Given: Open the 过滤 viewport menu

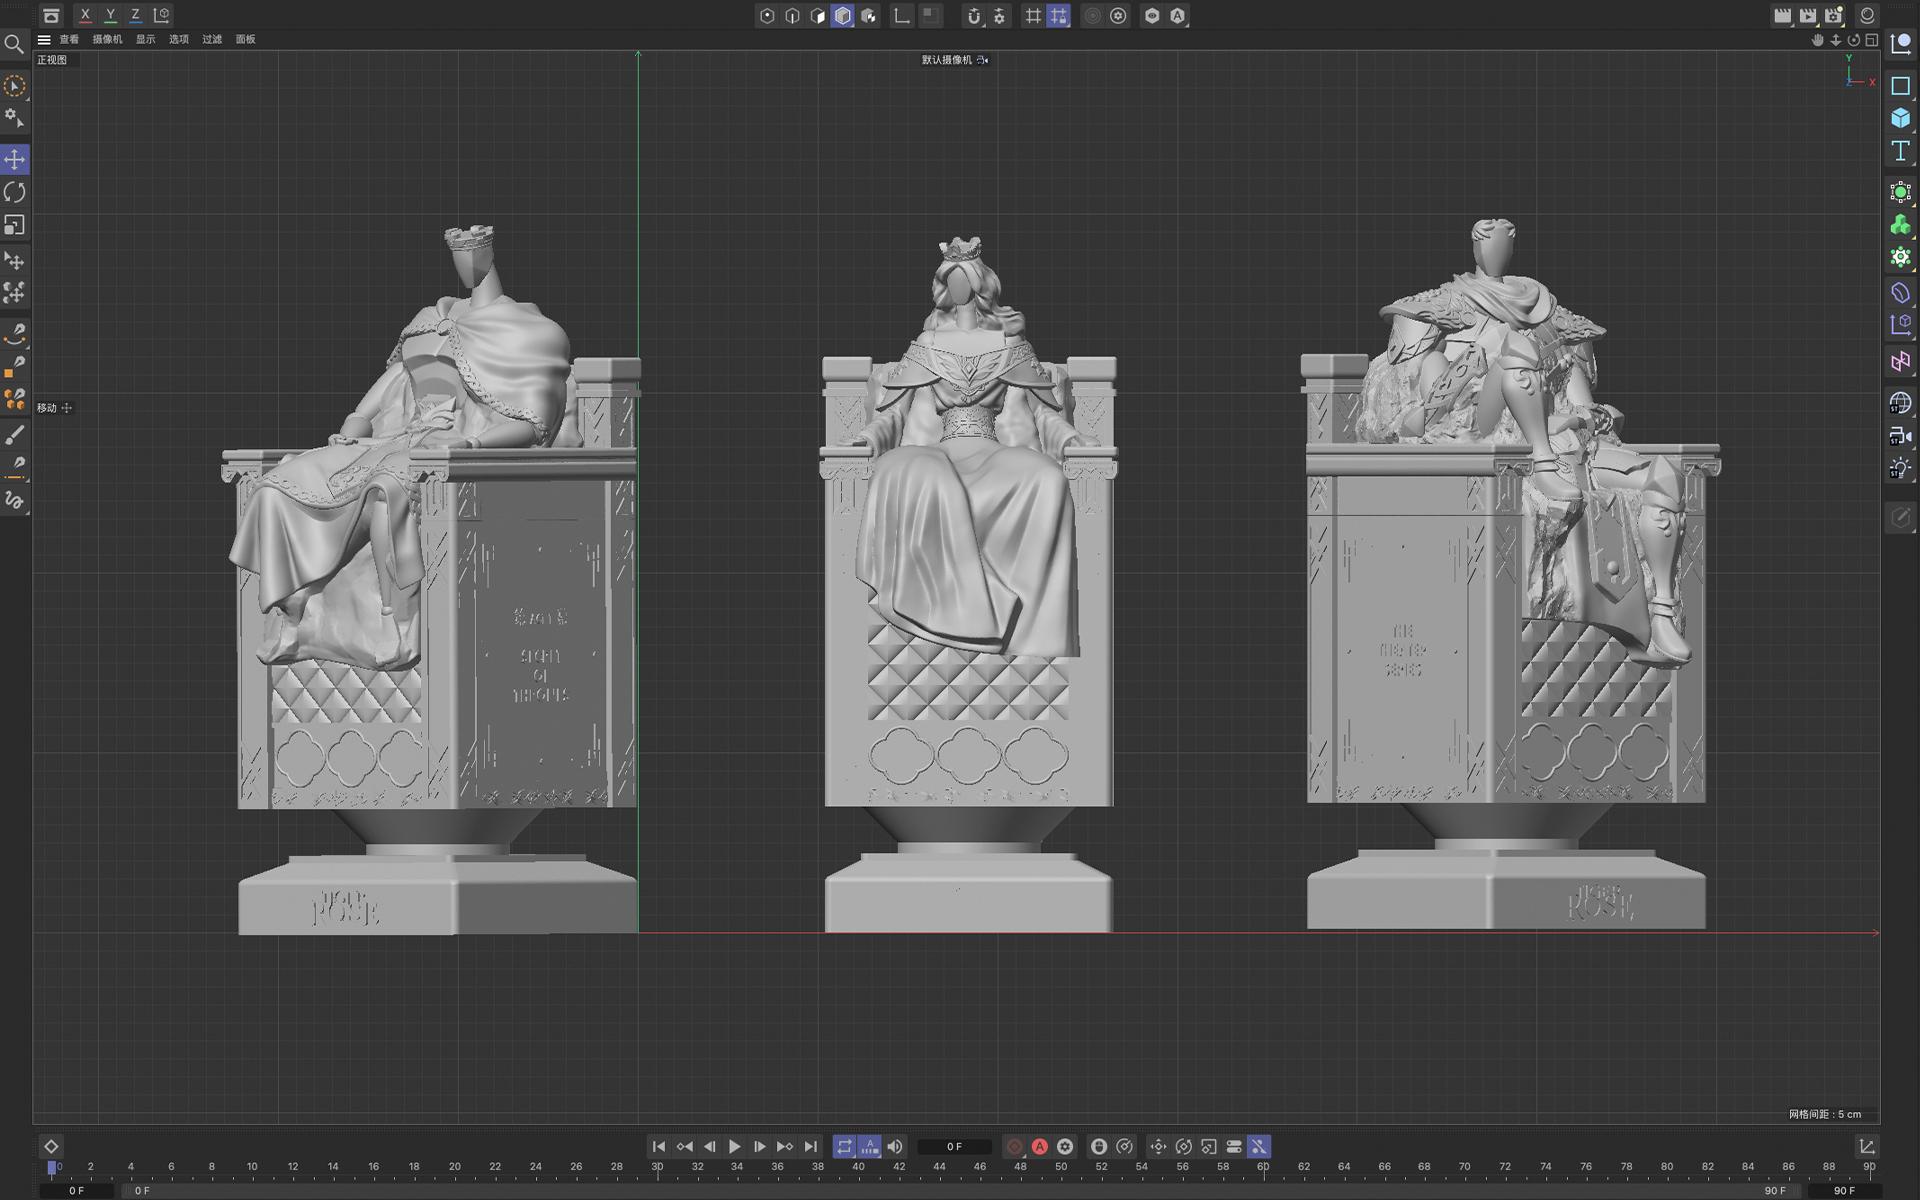Looking at the screenshot, I should [x=212, y=40].
